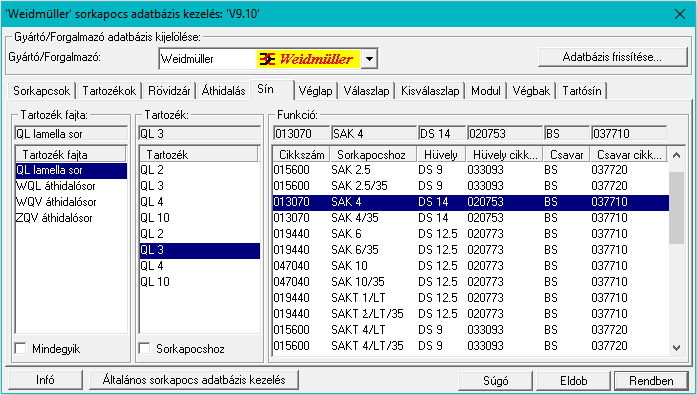Click the Weidmüller logo in manufacturer combo

(308, 59)
